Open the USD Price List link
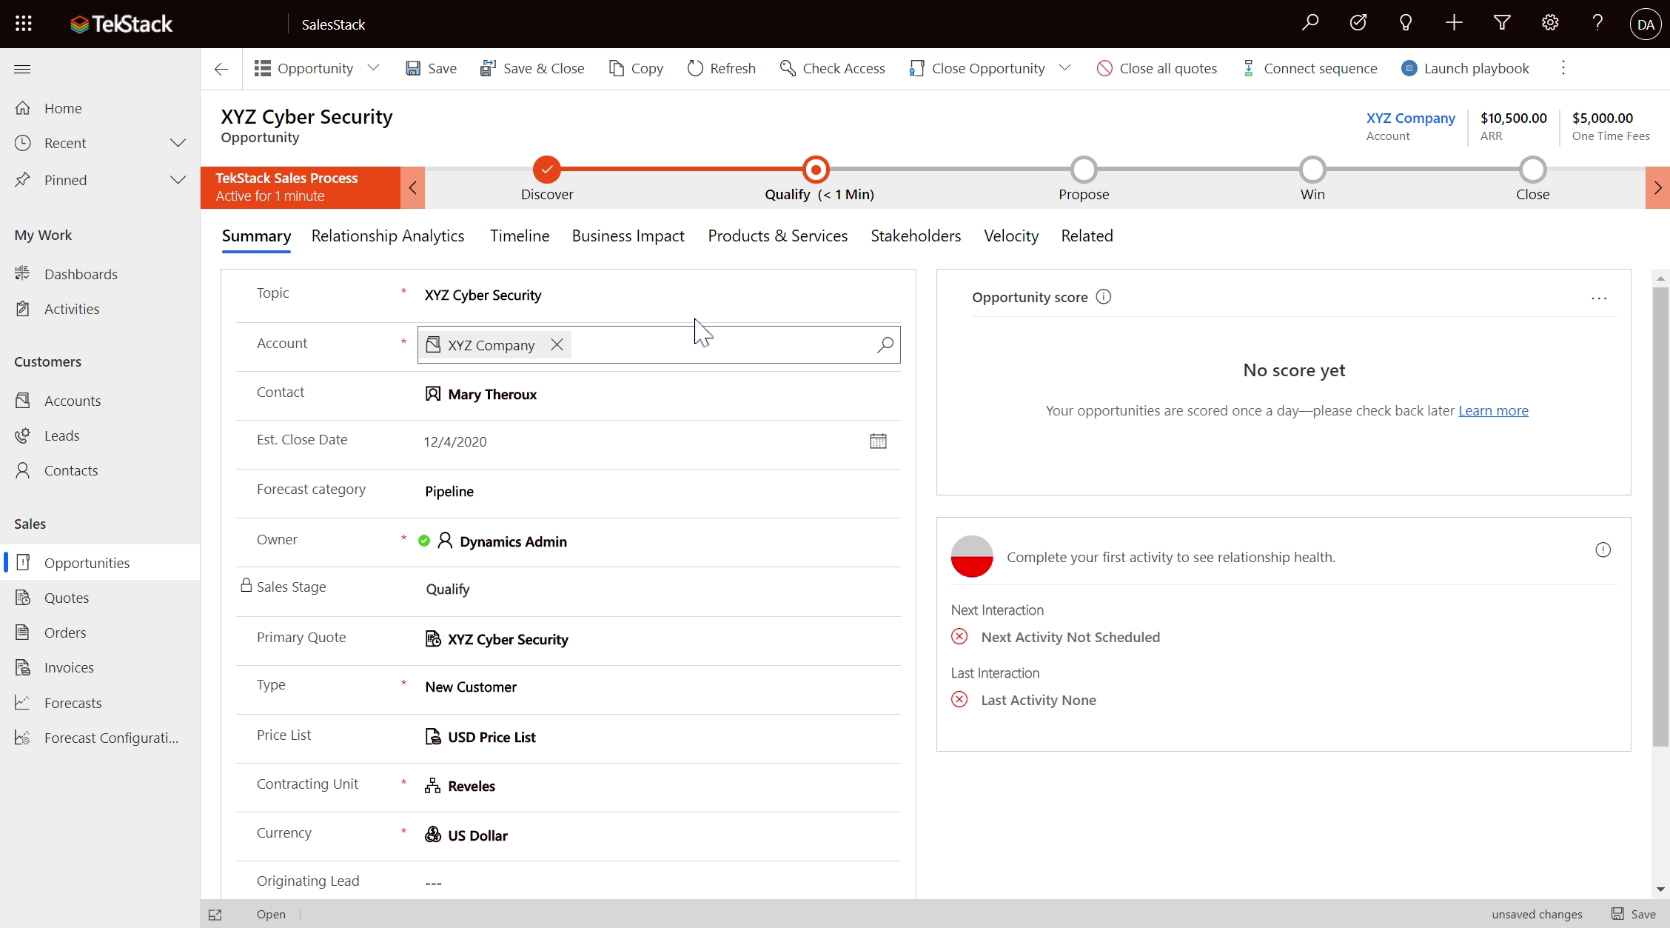The width and height of the screenshot is (1670, 928). 491,737
